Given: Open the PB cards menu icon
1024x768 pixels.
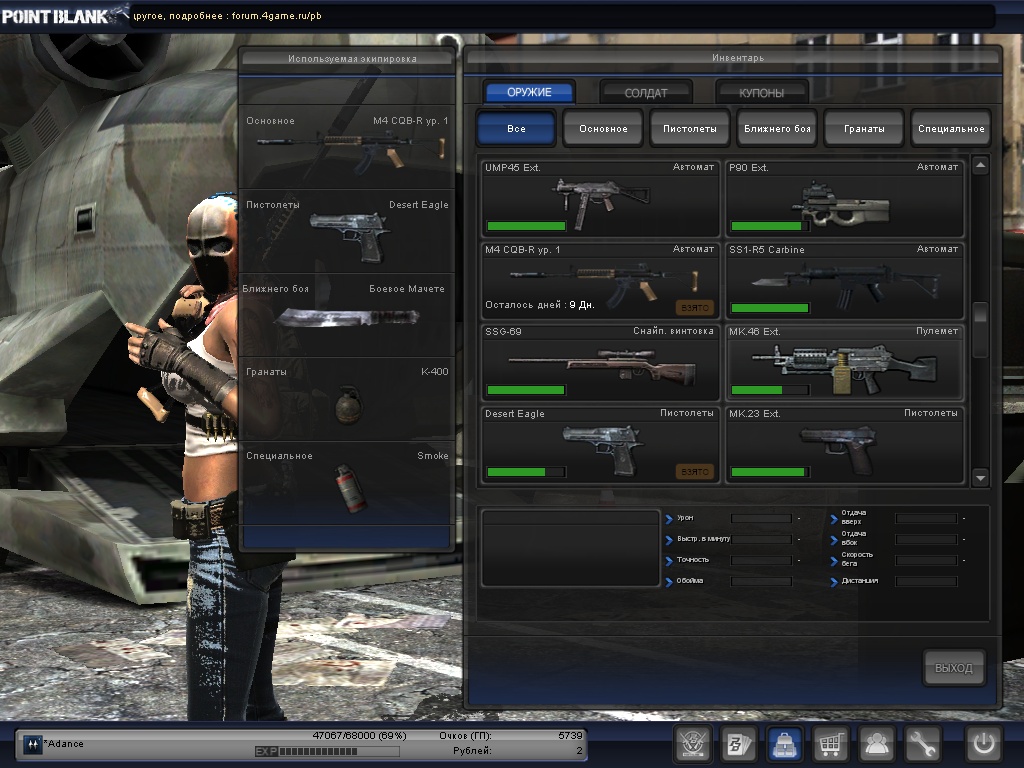Looking at the screenshot, I should 738,744.
